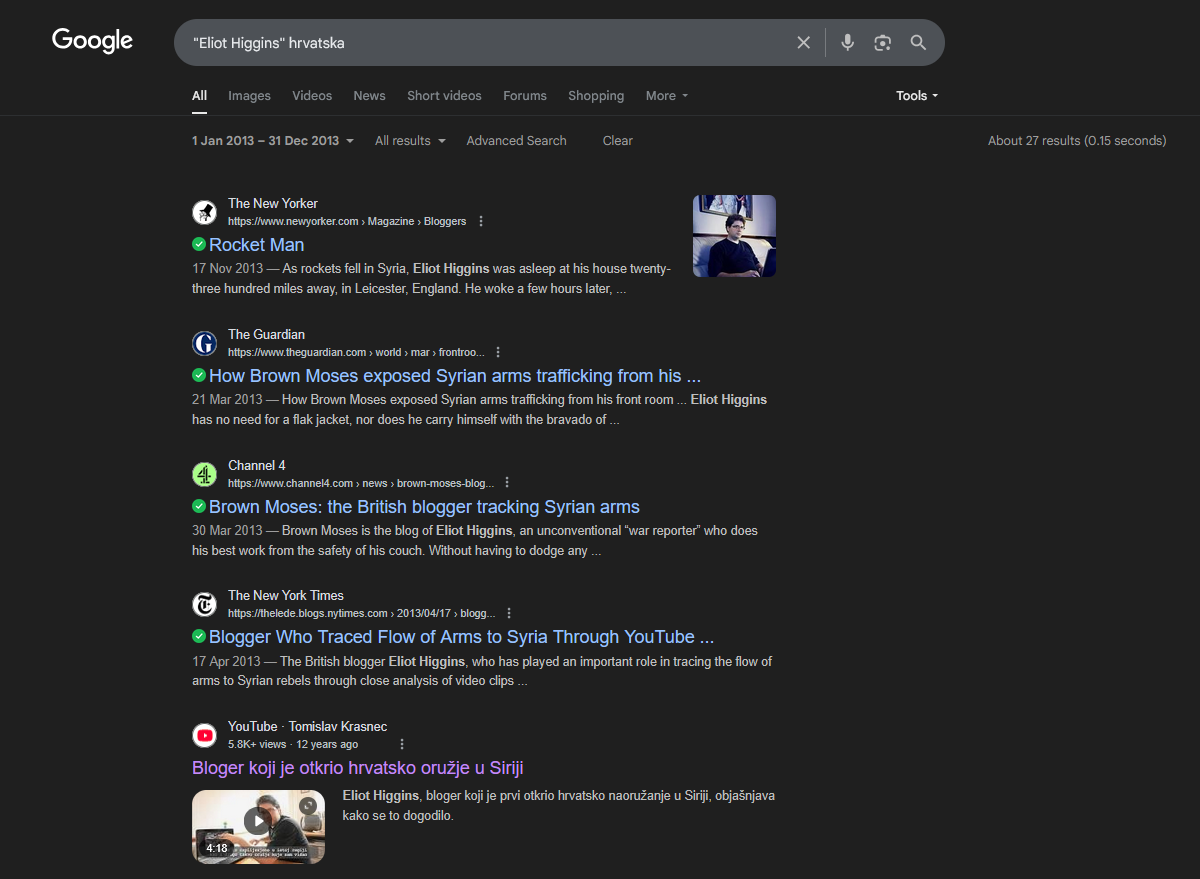Open three-dot menu for NY Times result
The image size is (1200, 879).
[509, 613]
